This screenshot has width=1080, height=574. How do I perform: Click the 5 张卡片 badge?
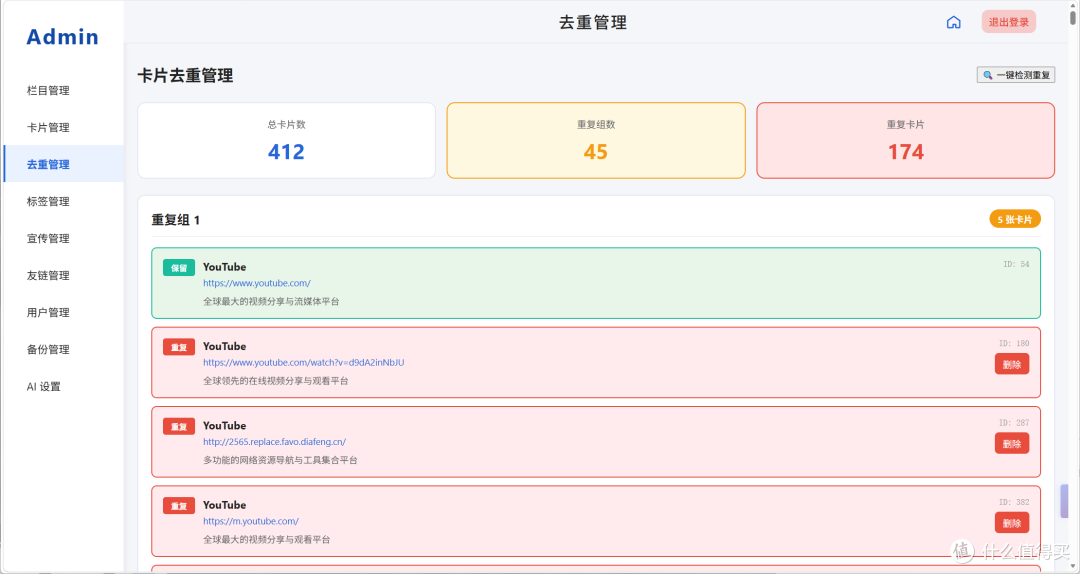(1015, 219)
